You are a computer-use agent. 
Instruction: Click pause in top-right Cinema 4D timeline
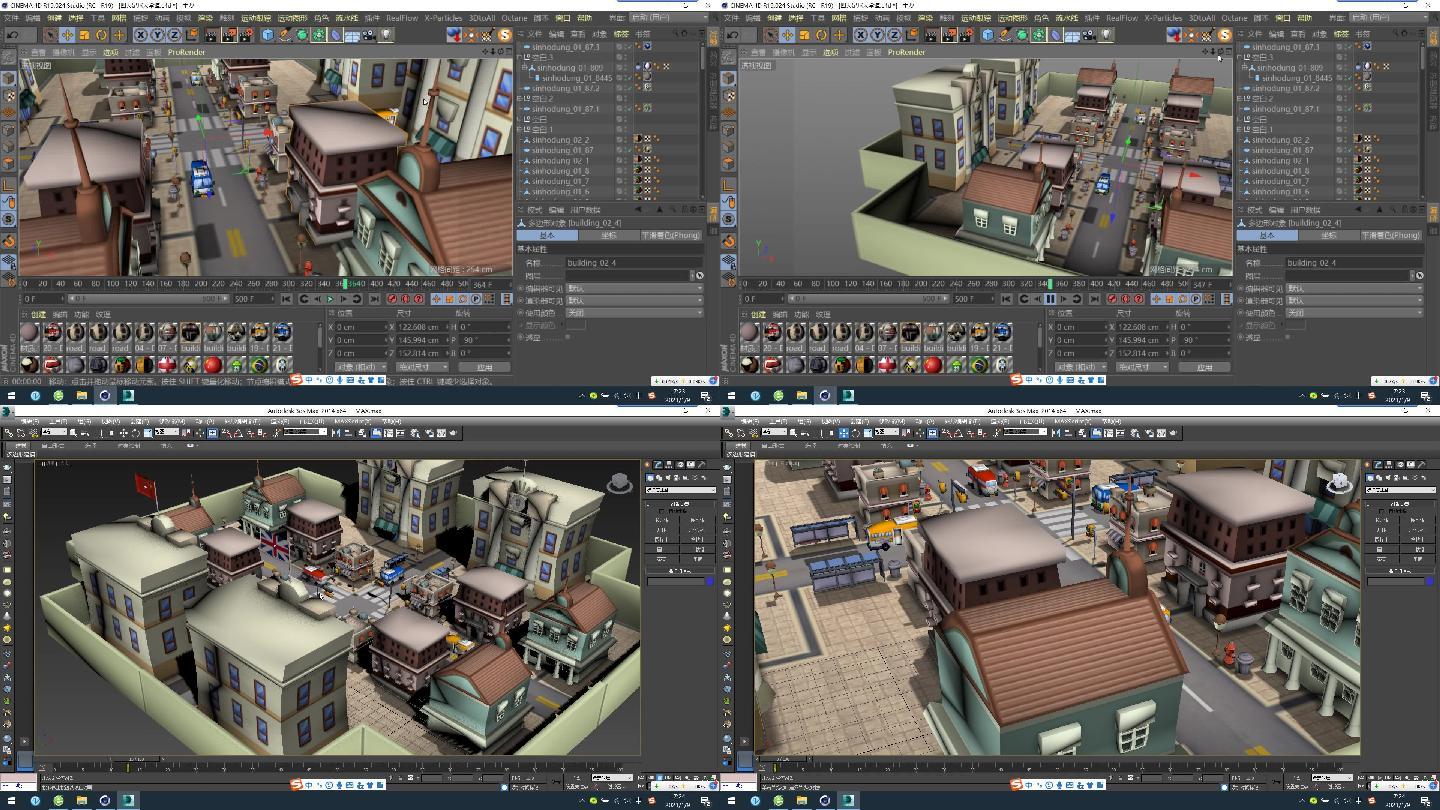[x=1050, y=298]
